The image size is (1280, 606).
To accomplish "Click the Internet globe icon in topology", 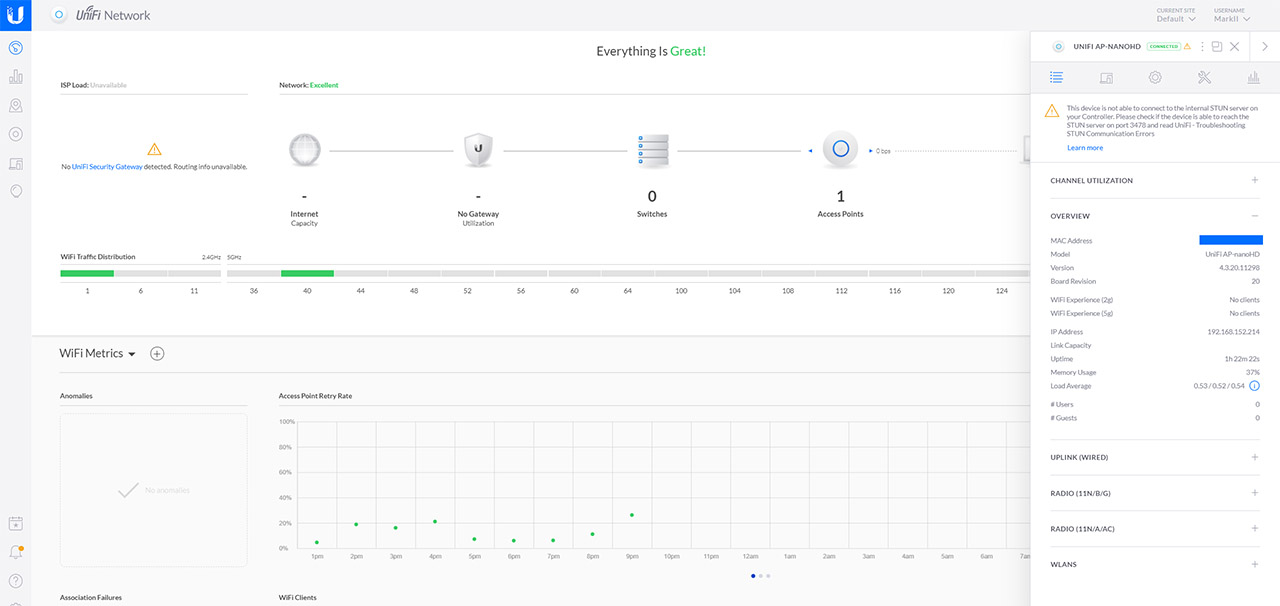I will (x=304, y=150).
